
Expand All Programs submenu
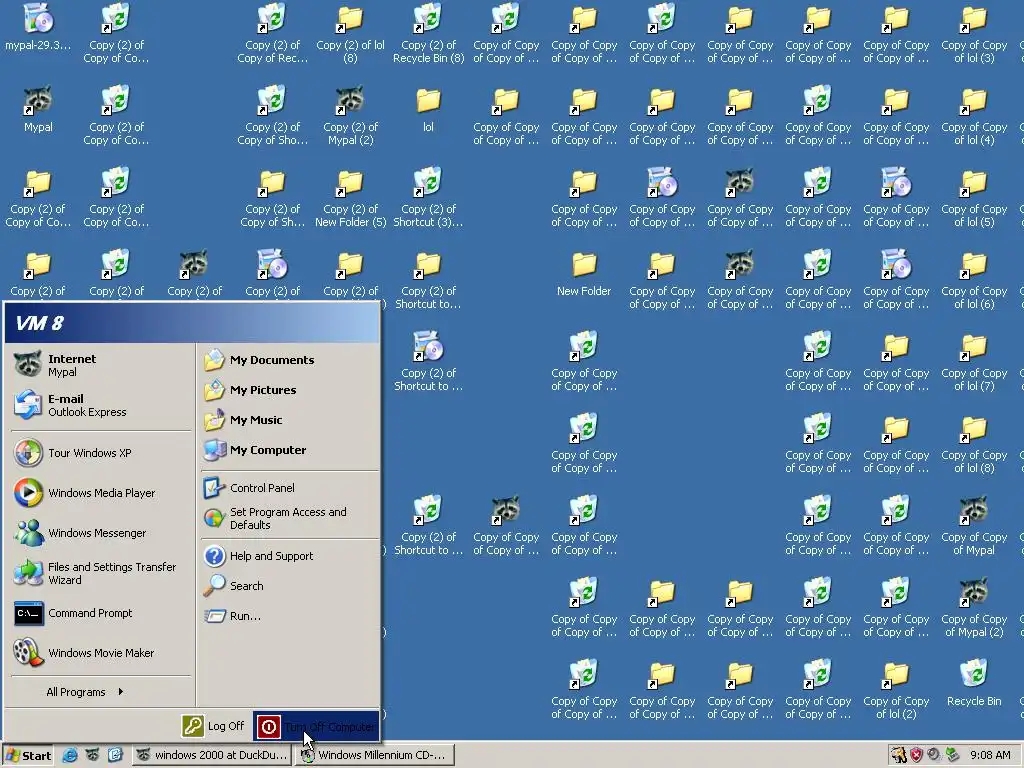[85, 692]
